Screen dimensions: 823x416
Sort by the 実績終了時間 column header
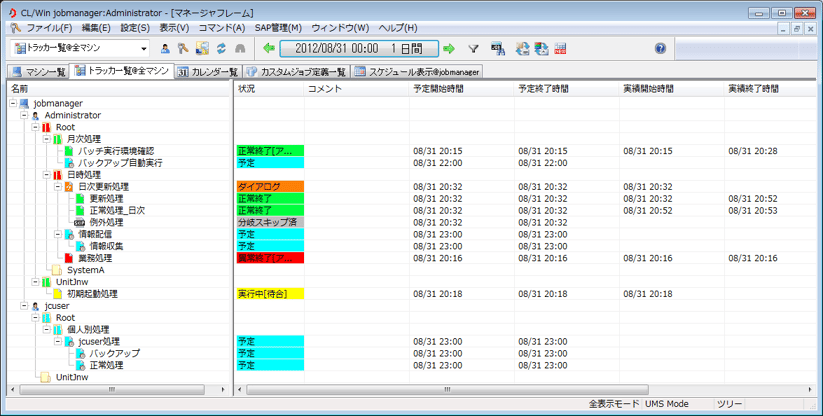[x=770, y=89]
